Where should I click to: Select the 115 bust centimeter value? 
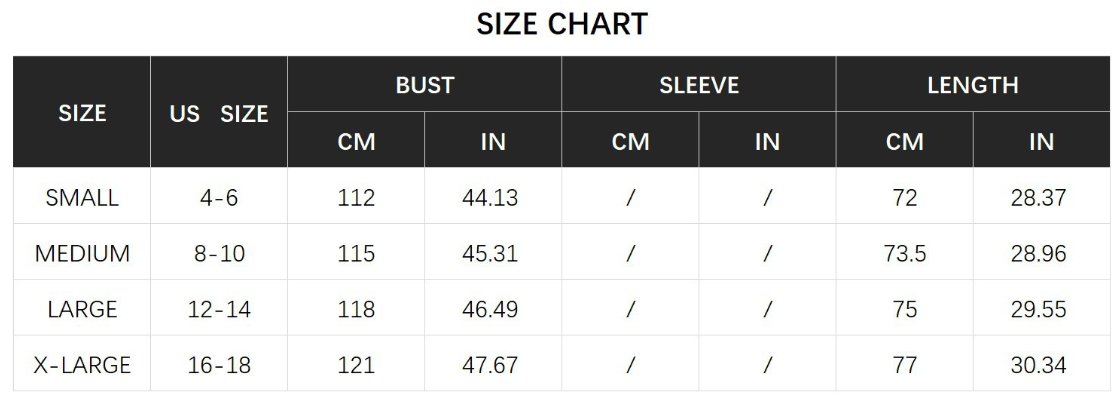357,254
